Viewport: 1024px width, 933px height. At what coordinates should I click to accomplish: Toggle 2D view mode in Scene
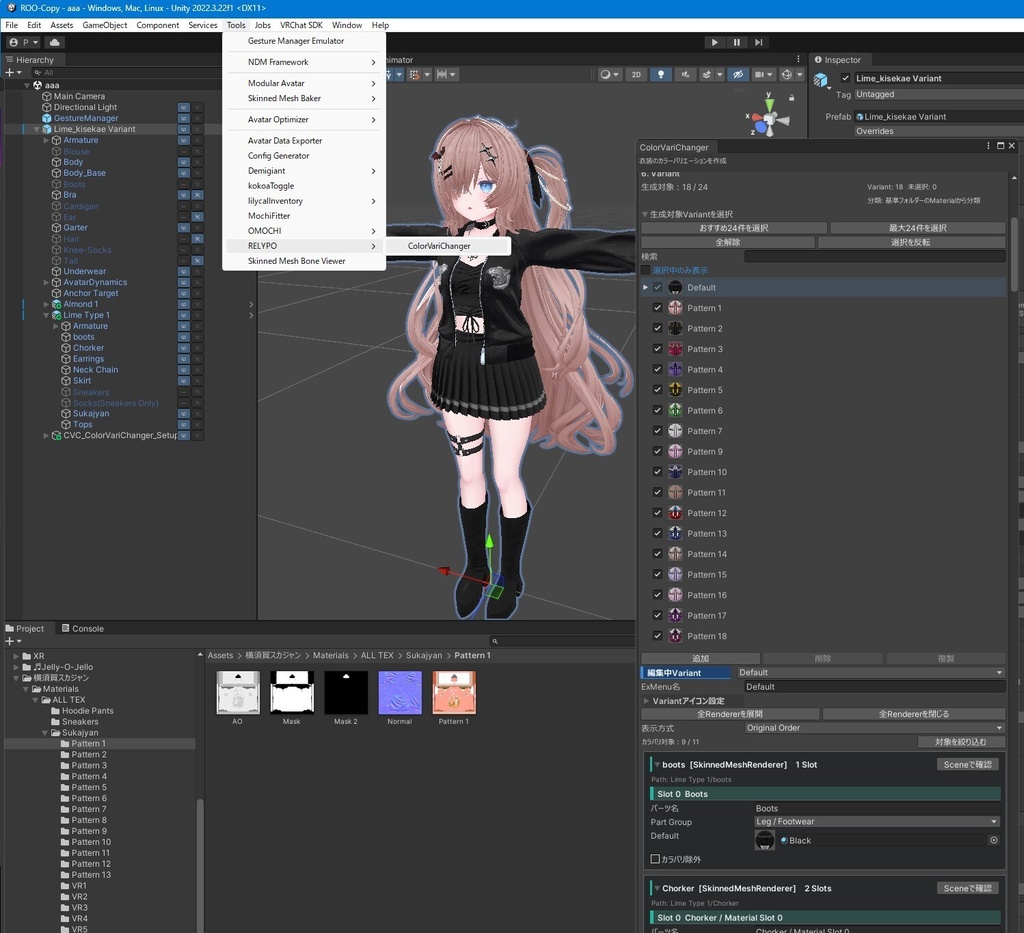pos(636,74)
